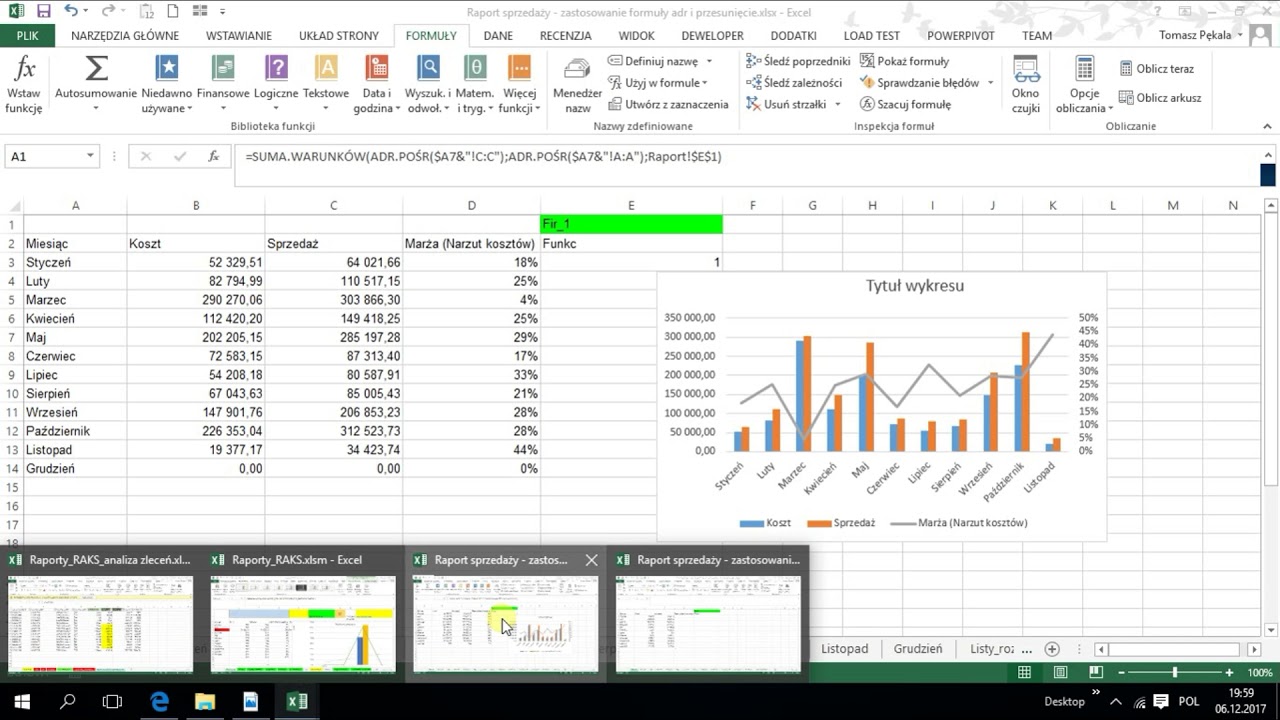Open Wyszuk. i odwoł. functions icon
The height and width of the screenshot is (720, 1280).
pyautogui.click(x=428, y=68)
